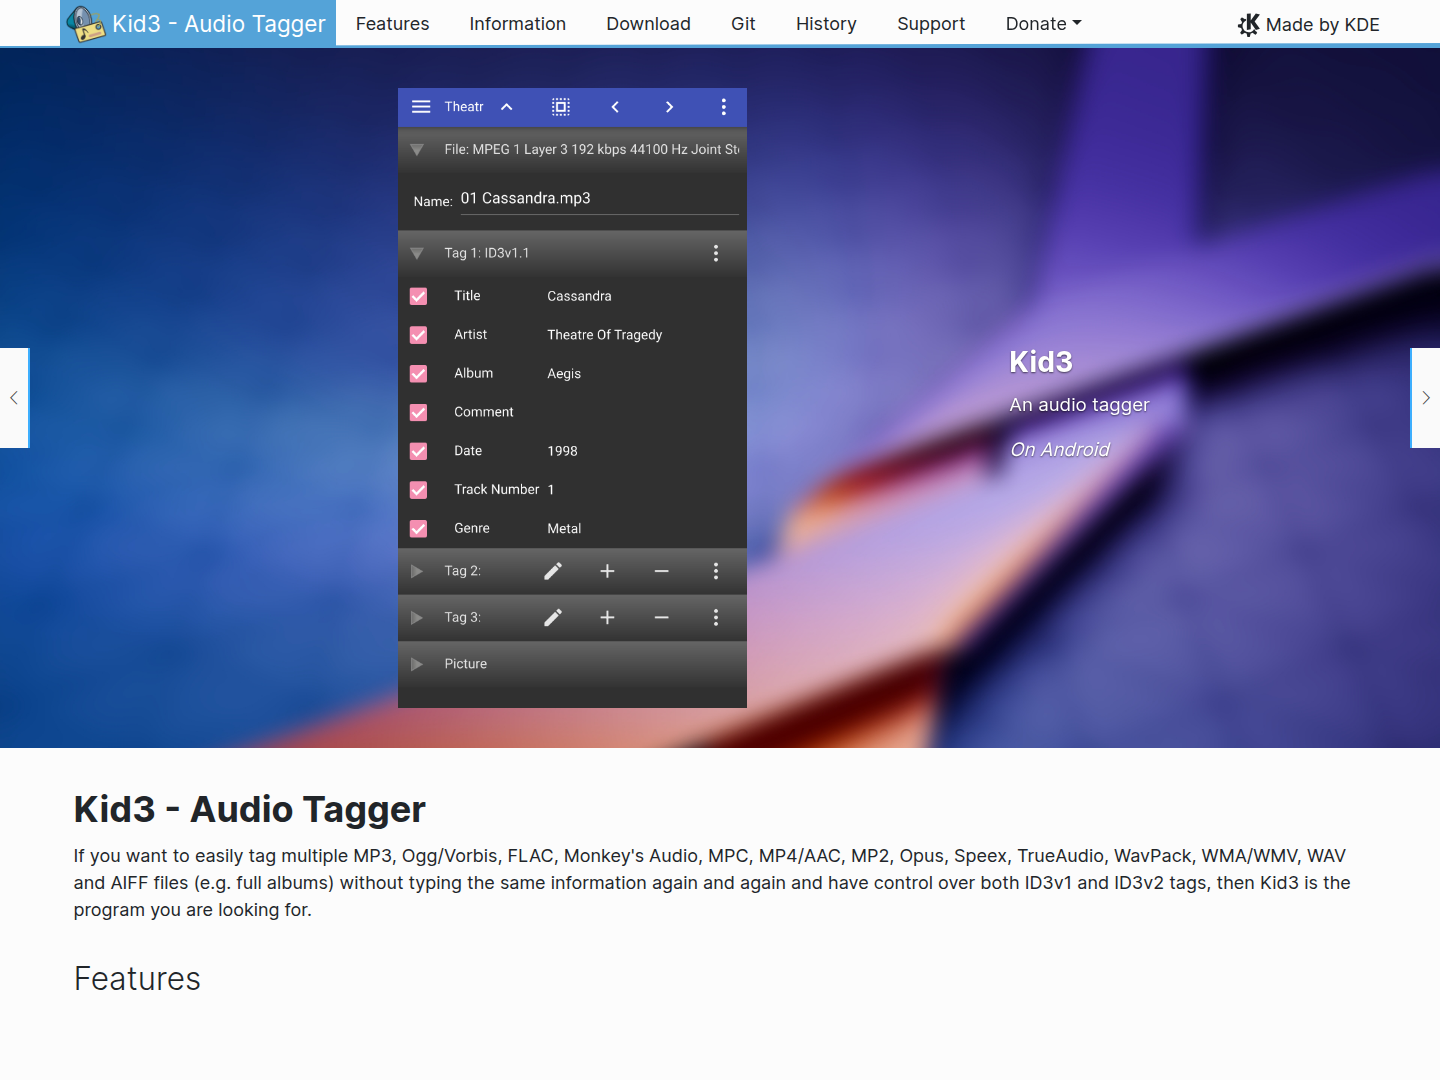Open the hamburger menu in the app screenshot
1440x1080 pixels.
pos(421,107)
